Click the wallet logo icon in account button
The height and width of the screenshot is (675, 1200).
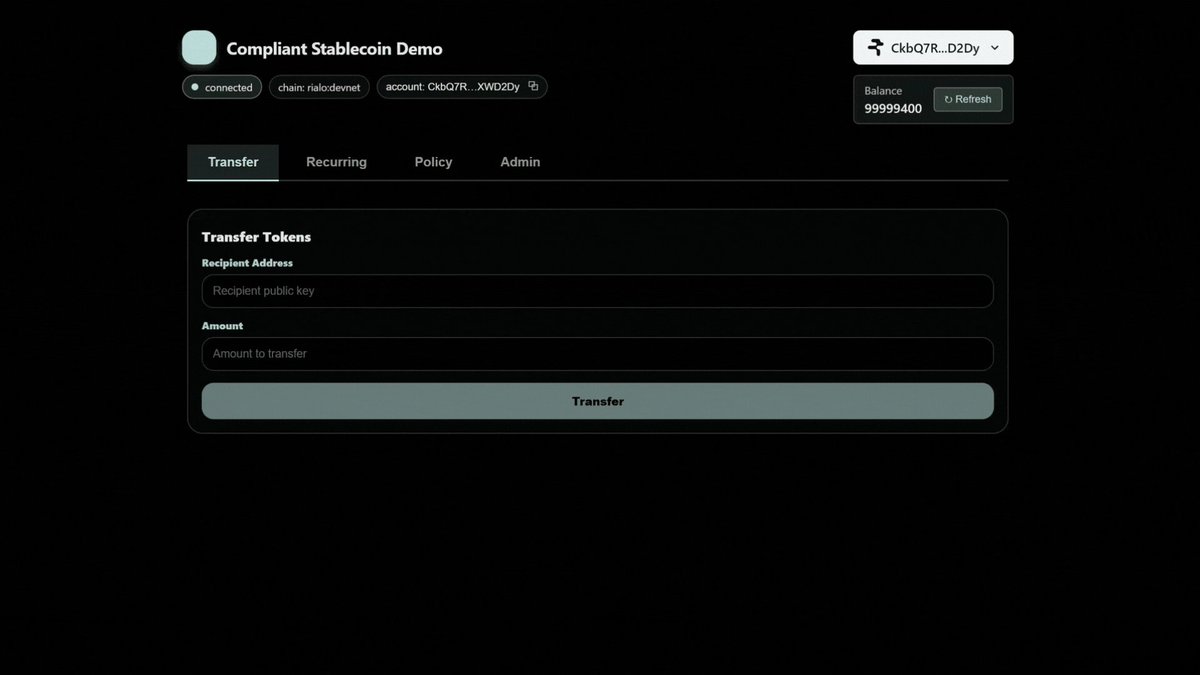pos(875,47)
